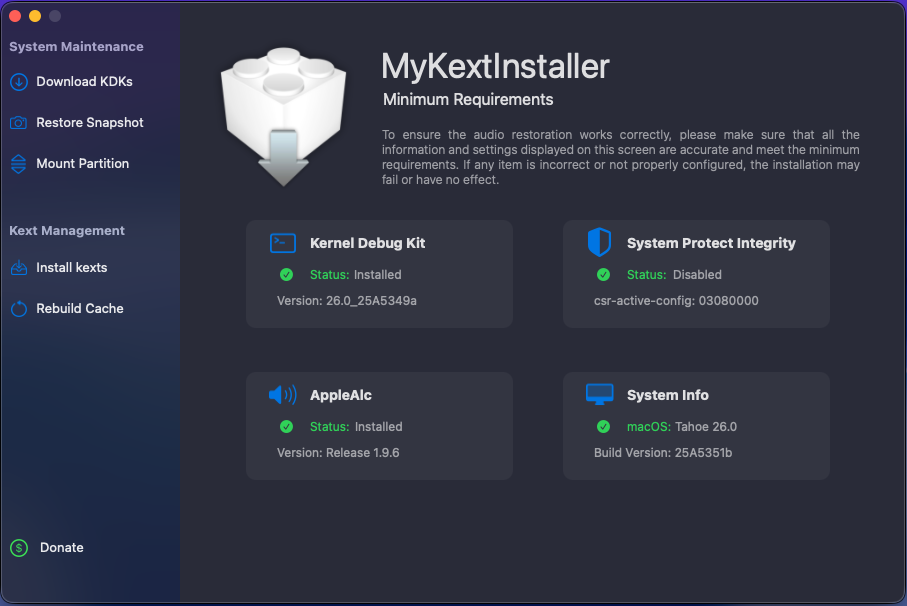The height and width of the screenshot is (606, 907).
Task: Click the Kernel Debug Kit terminal icon
Action: tap(283, 243)
